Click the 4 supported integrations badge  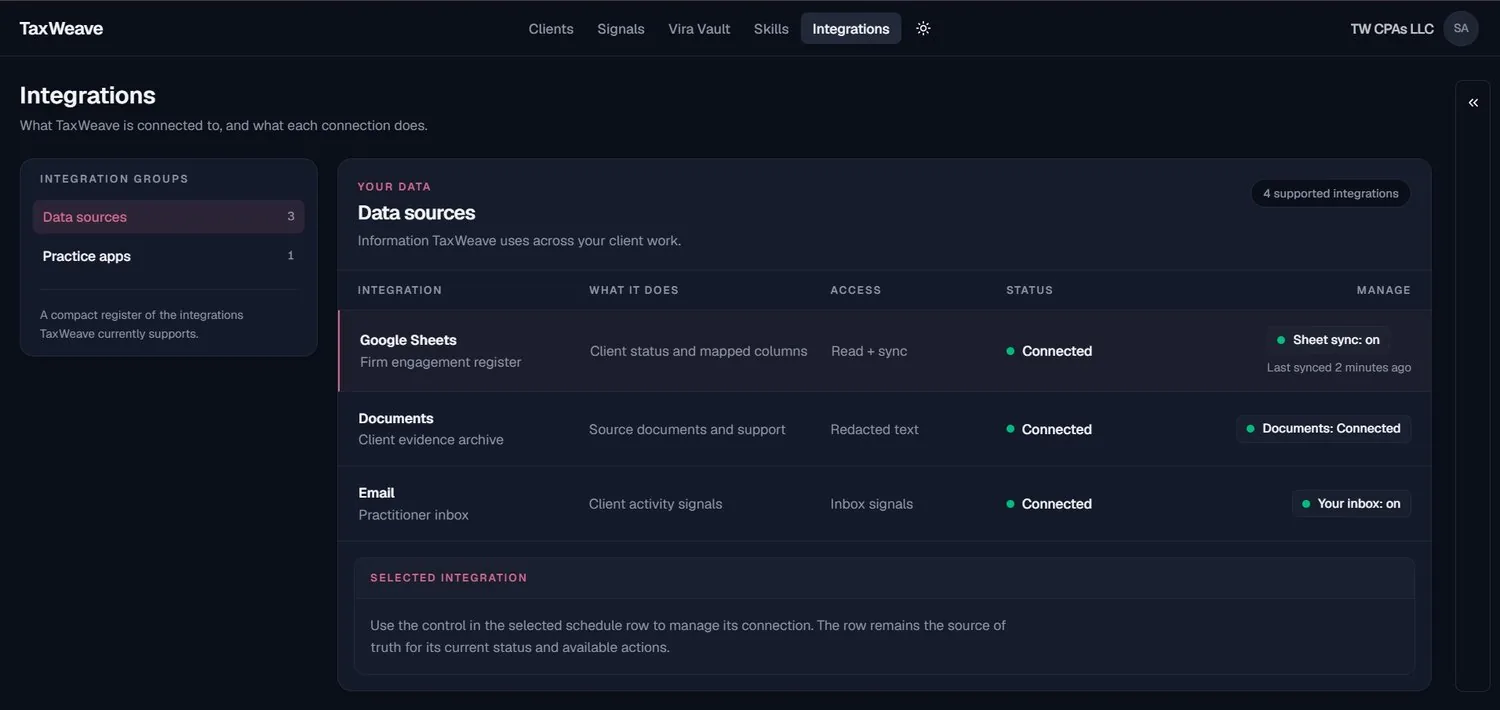(1330, 193)
